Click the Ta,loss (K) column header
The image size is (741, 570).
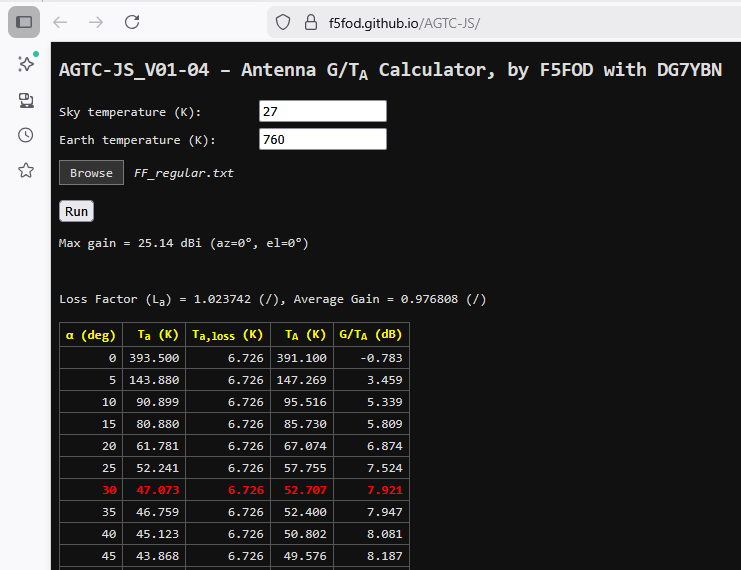pyautogui.click(x=228, y=335)
